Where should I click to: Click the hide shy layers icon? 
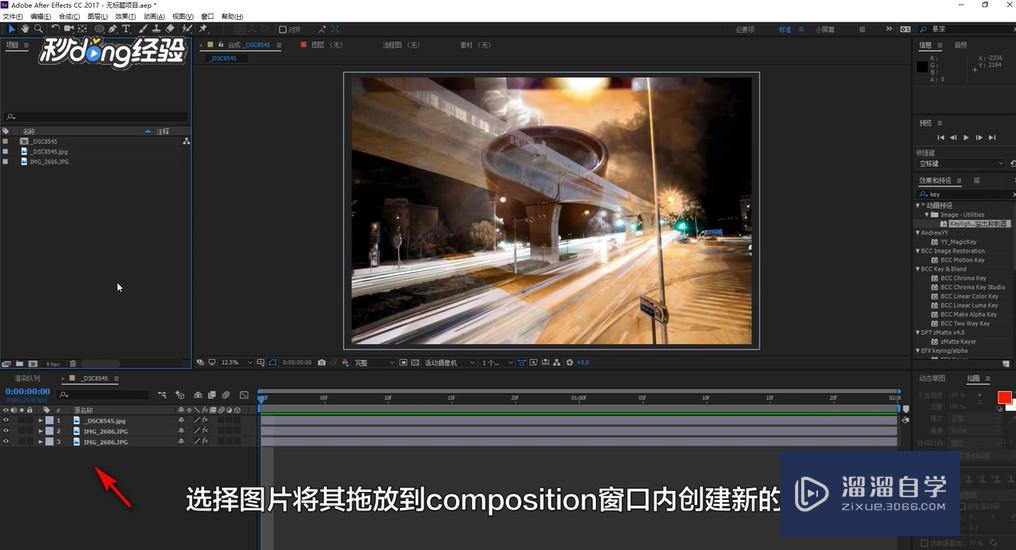point(198,395)
